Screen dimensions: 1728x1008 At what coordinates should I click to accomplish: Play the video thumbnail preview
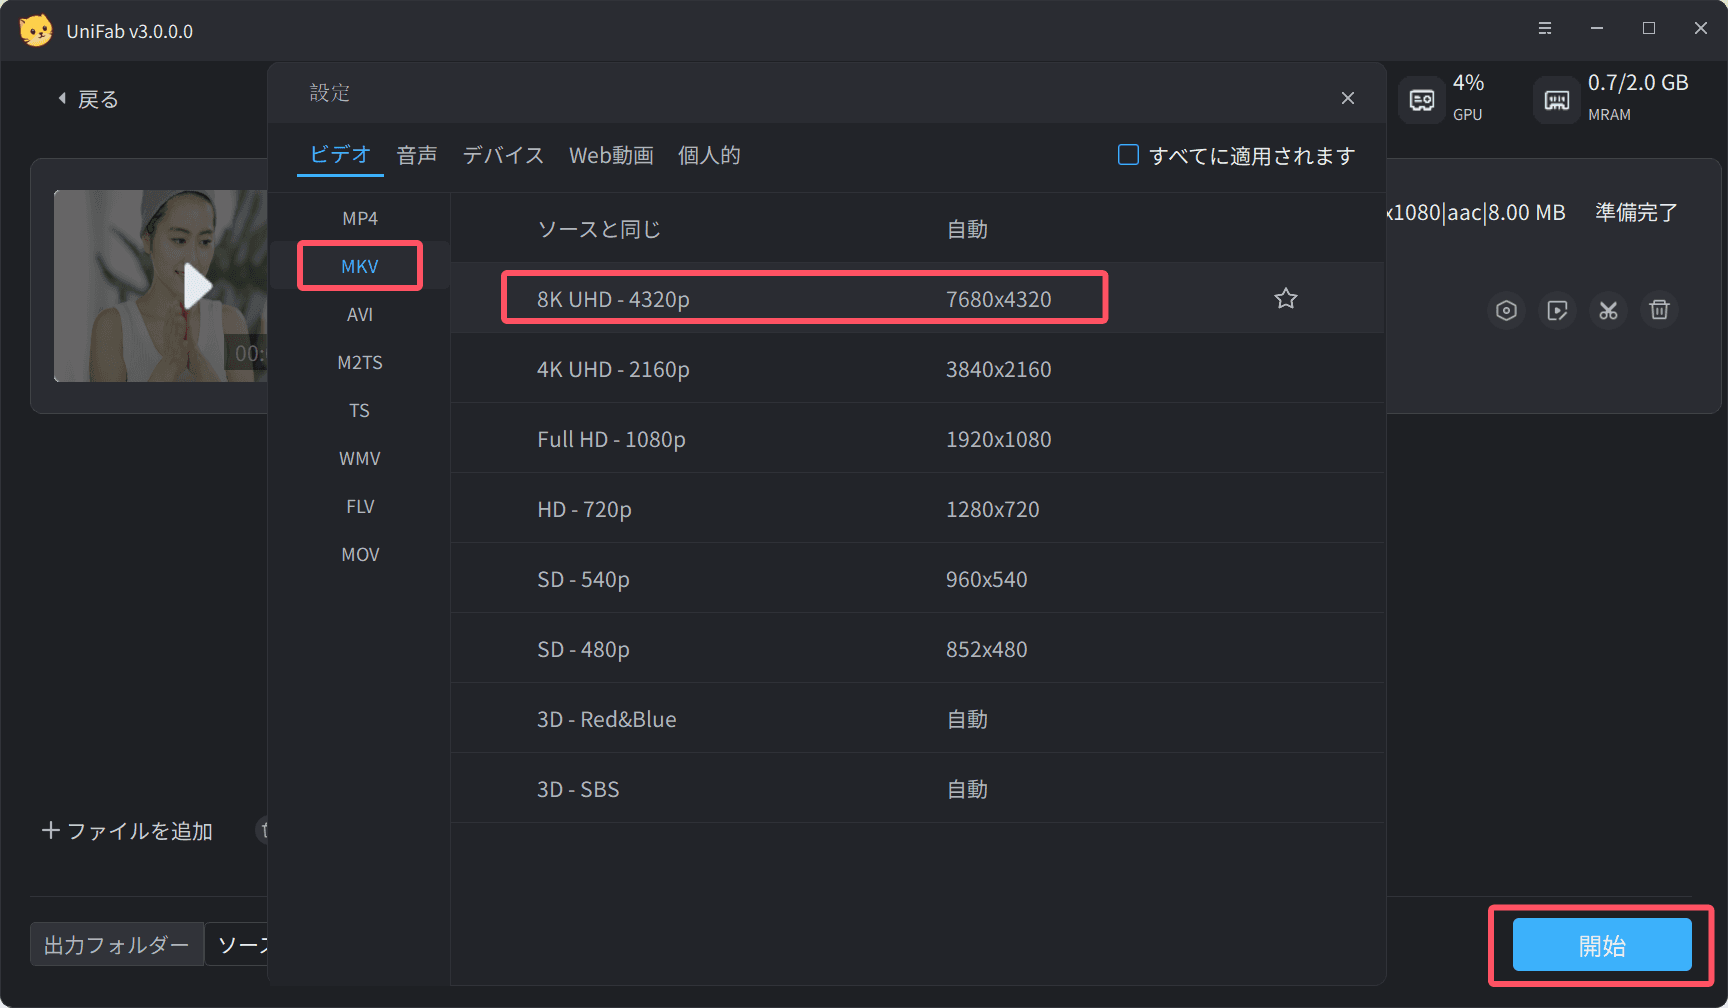coord(197,287)
